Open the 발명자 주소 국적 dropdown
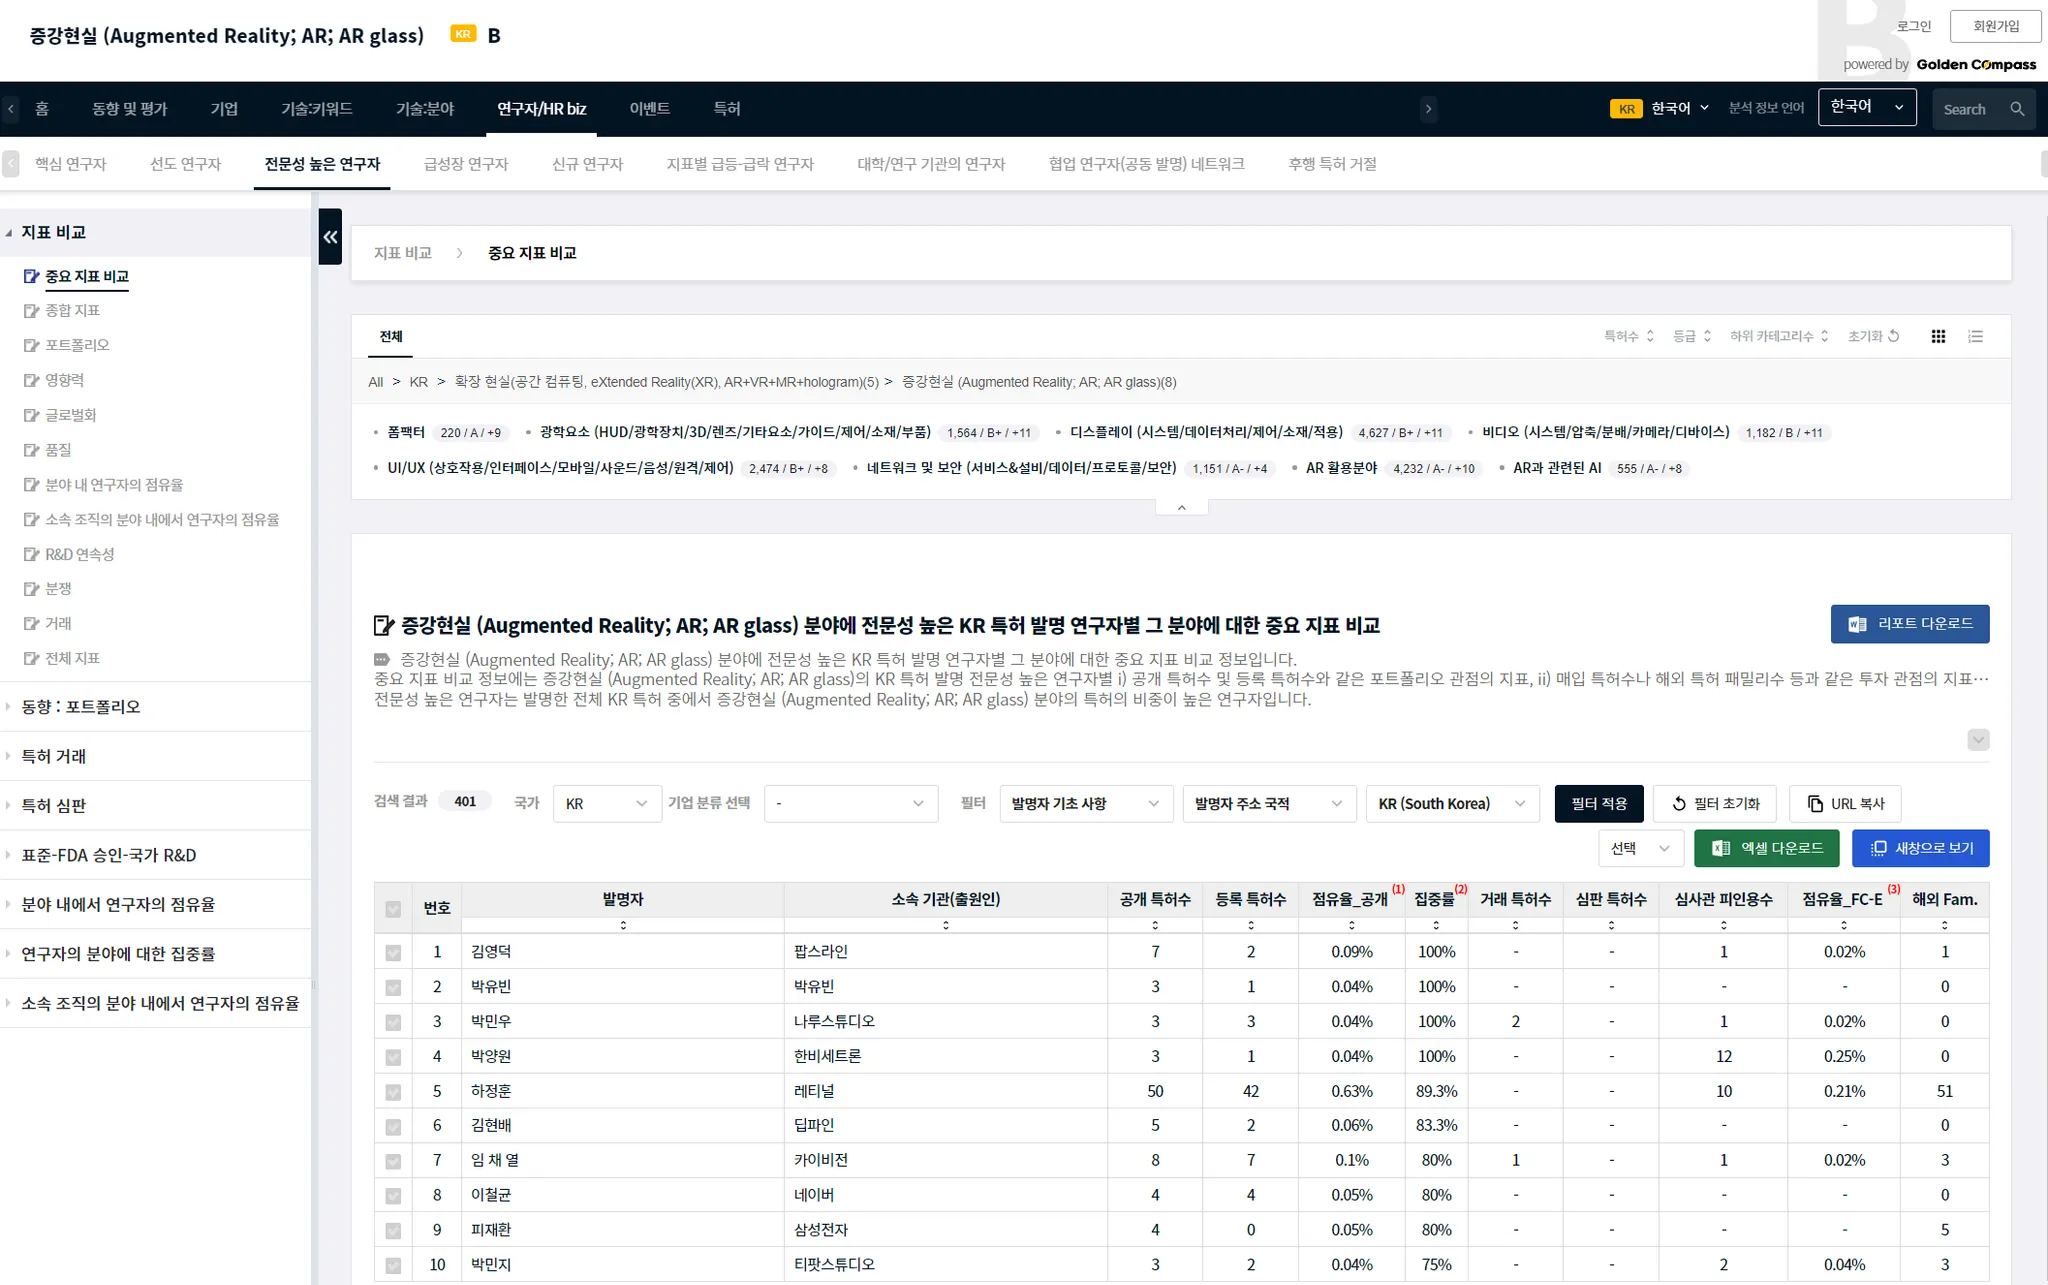This screenshot has height=1285, width=2048. [1268, 804]
